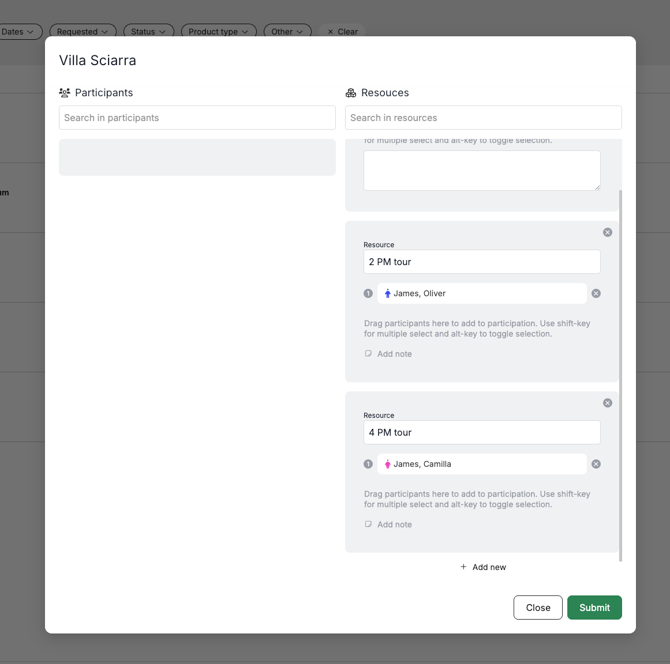670x664 pixels.
Task: Edit the 2 PM tour resource name
Action: pyautogui.click(x=482, y=262)
